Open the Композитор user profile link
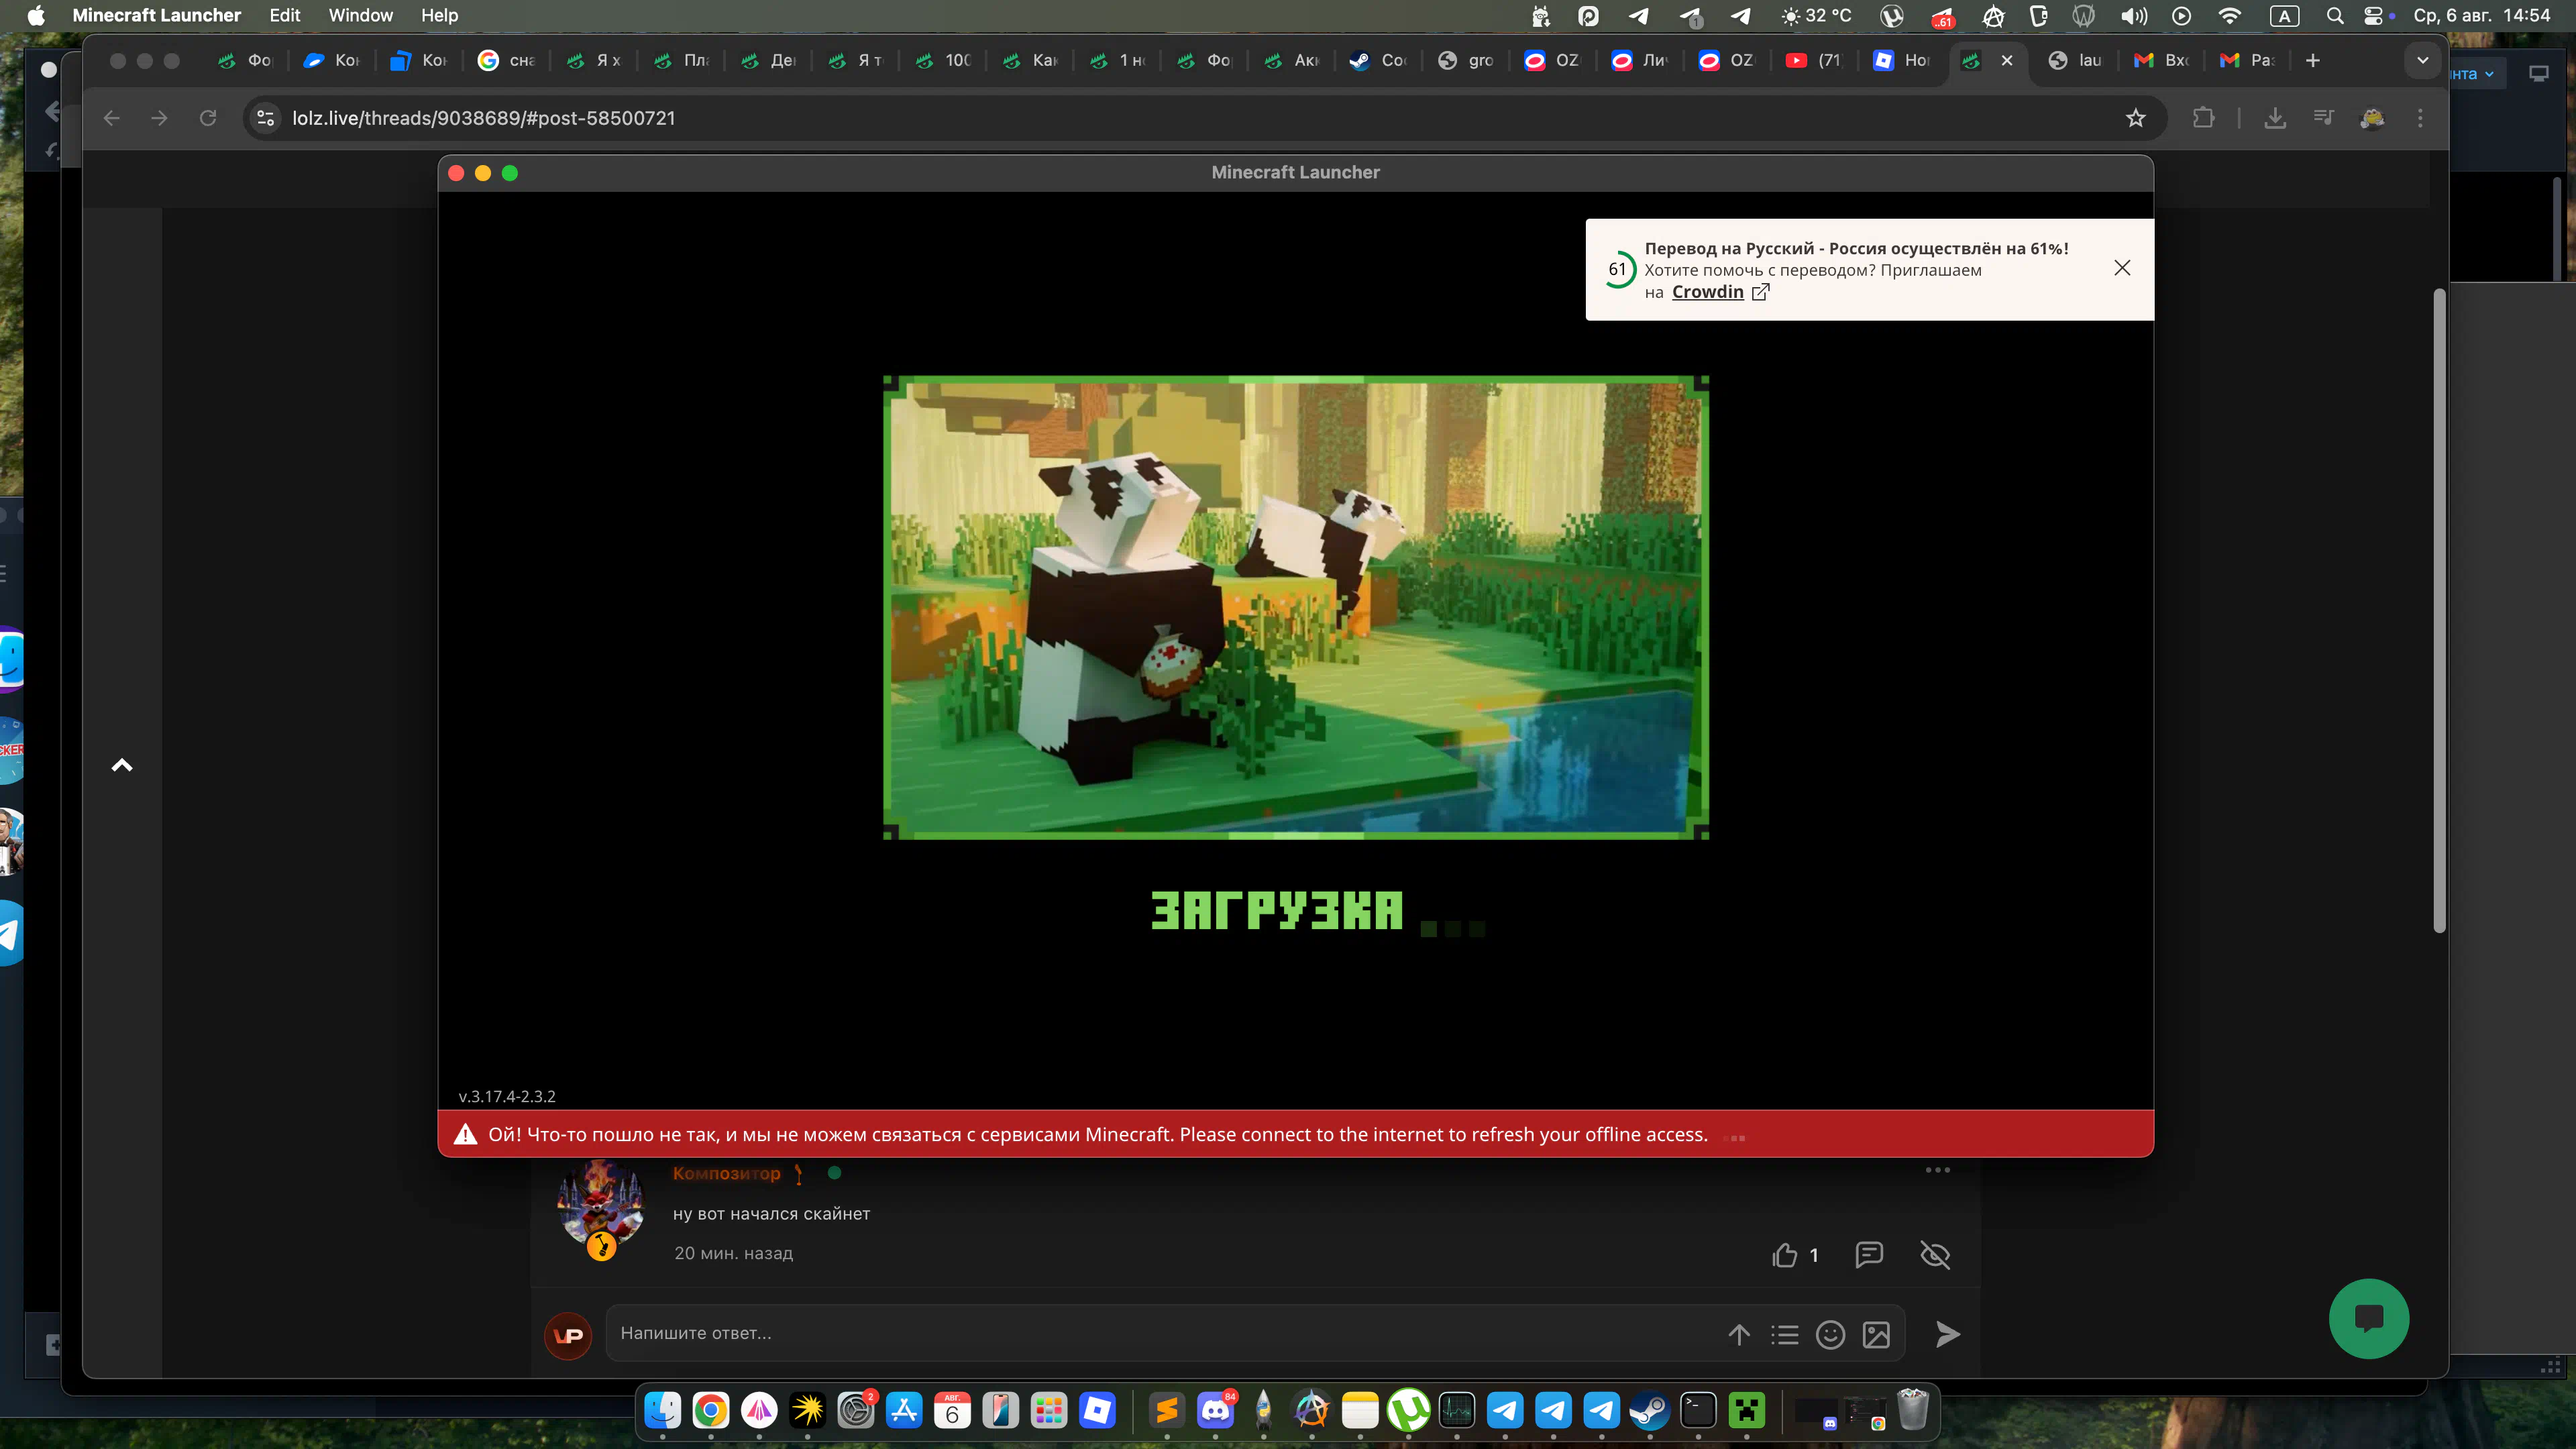 (x=726, y=1173)
